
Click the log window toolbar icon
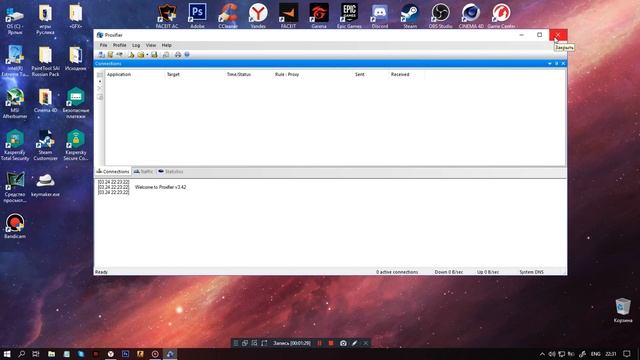(166, 55)
